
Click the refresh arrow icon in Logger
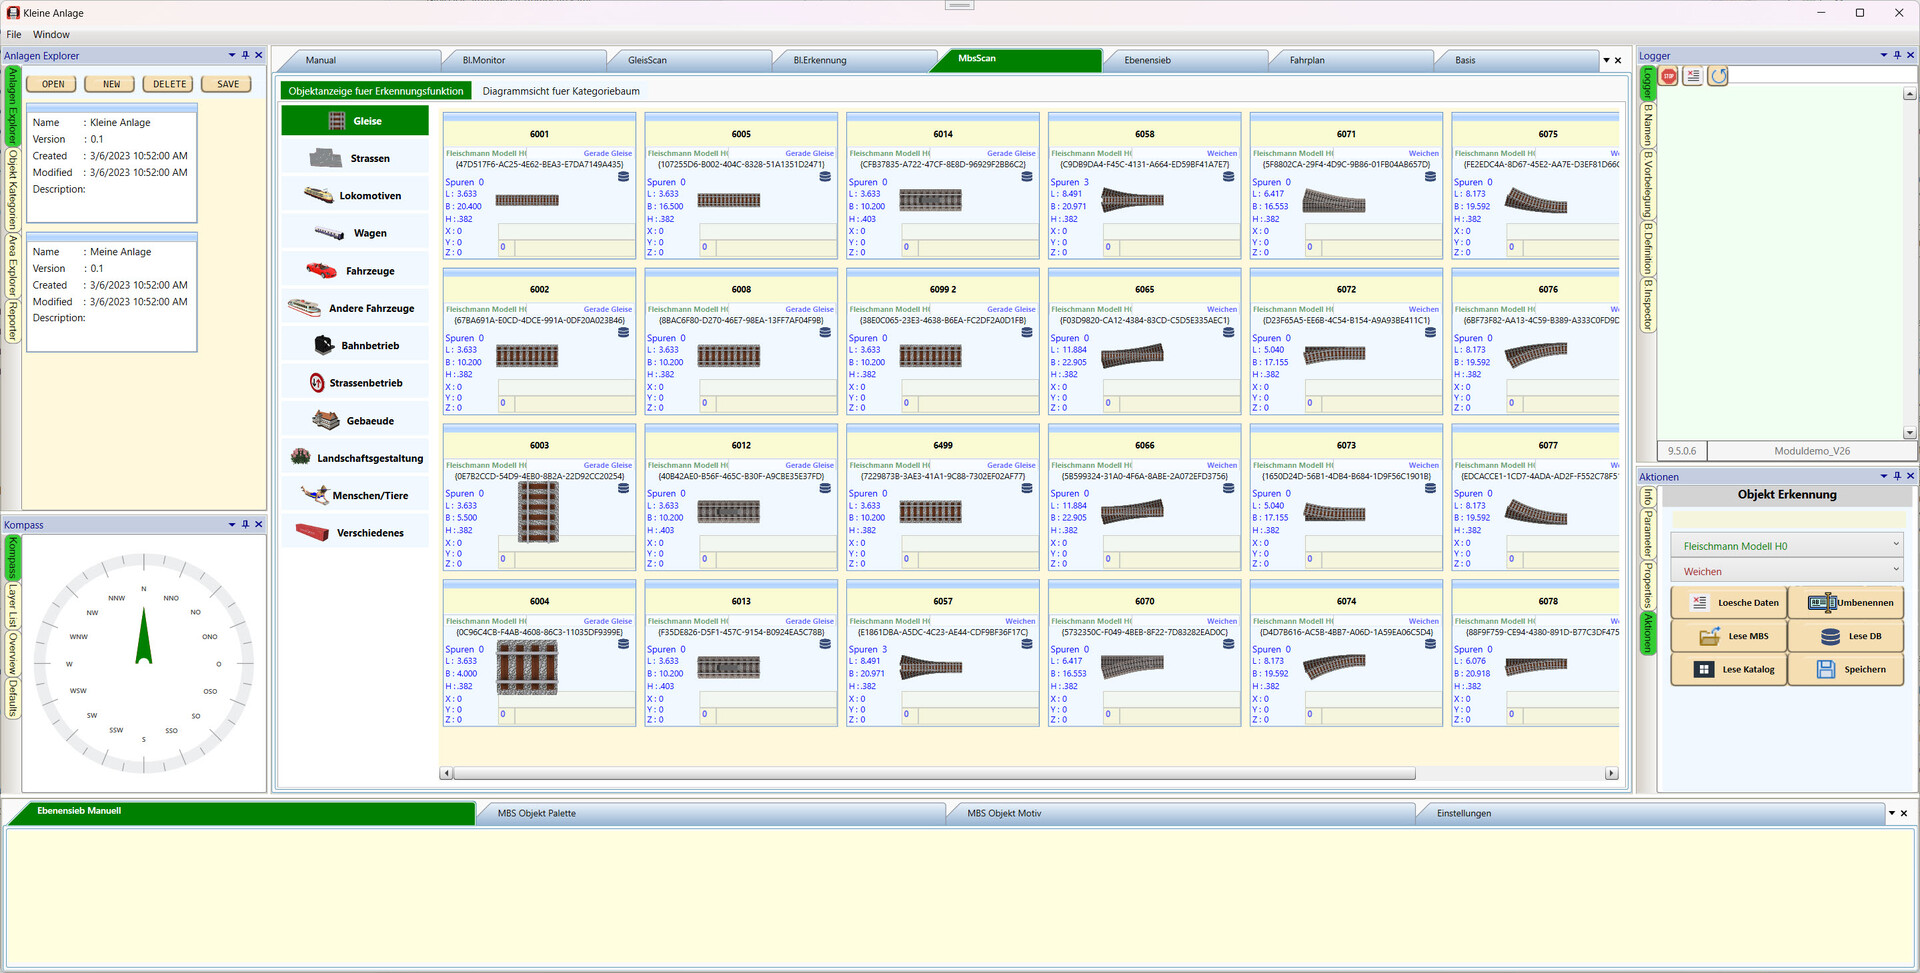click(1718, 76)
